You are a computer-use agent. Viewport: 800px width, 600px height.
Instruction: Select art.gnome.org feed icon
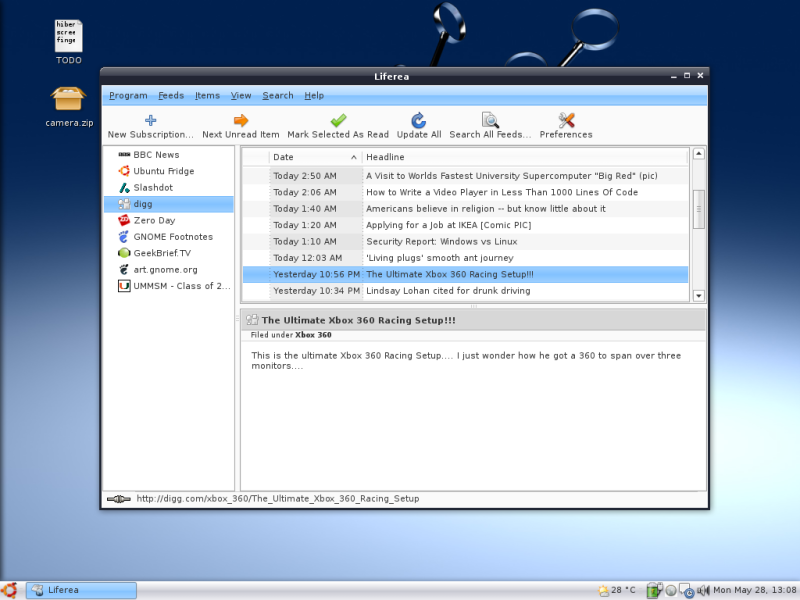[124, 269]
